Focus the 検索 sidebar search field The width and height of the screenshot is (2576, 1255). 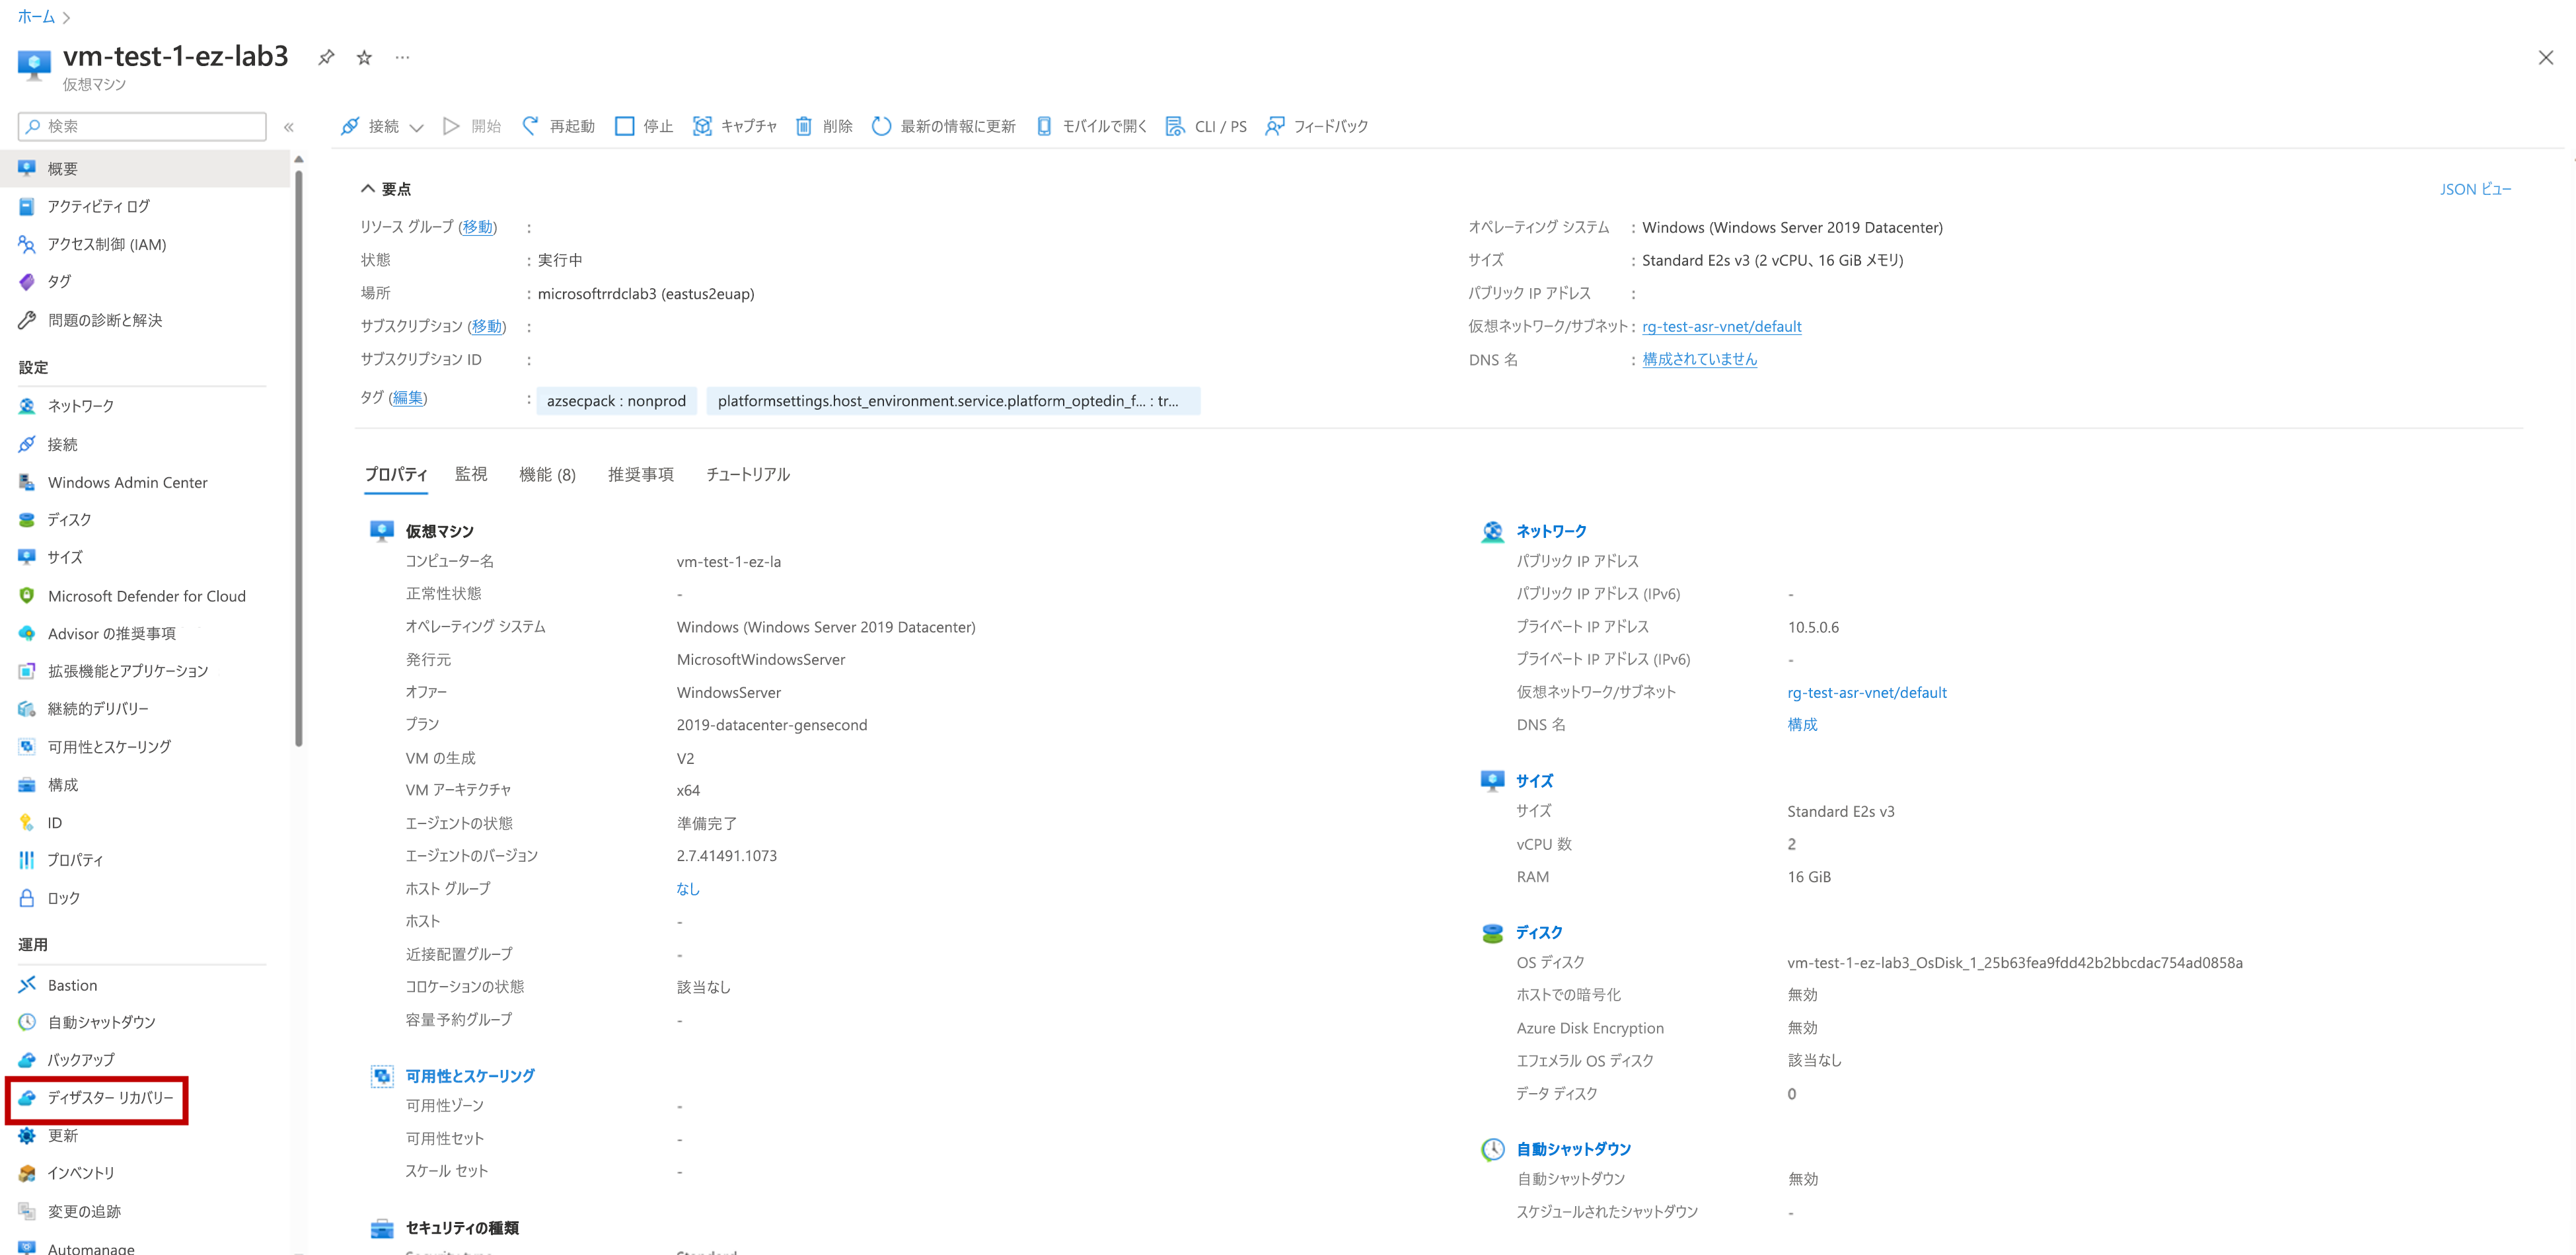click(x=142, y=126)
